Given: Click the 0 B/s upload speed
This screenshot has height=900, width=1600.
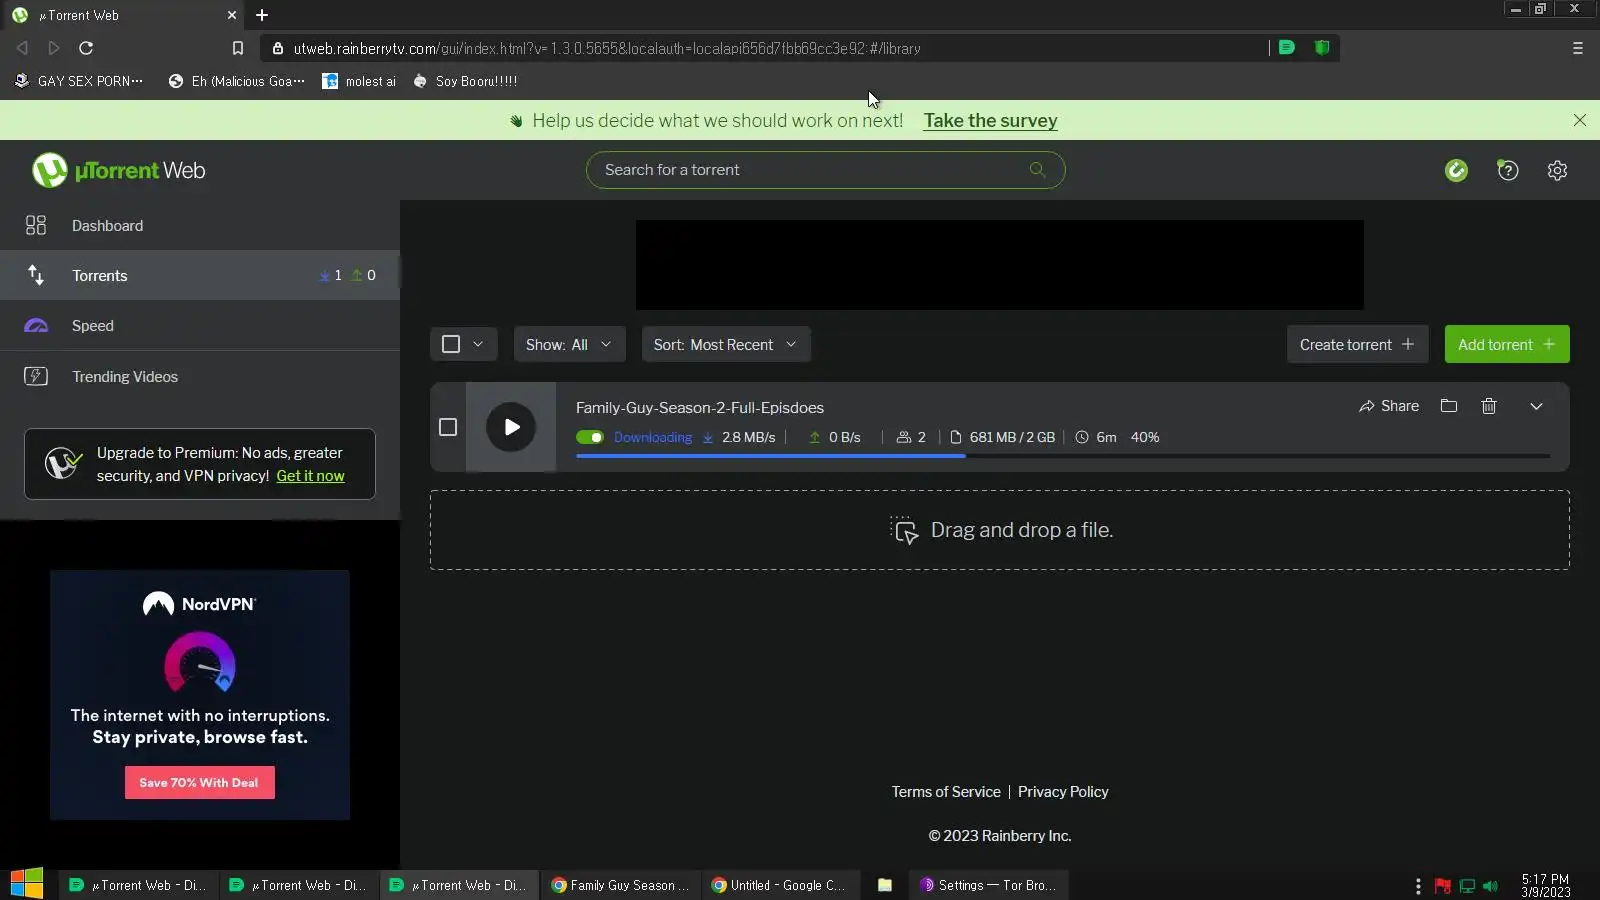Looking at the screenshot, I should pos(844,437).
